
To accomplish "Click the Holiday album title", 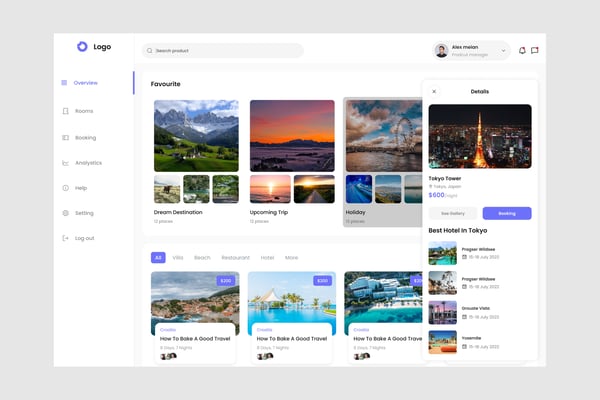I will [x=355, y=212].
